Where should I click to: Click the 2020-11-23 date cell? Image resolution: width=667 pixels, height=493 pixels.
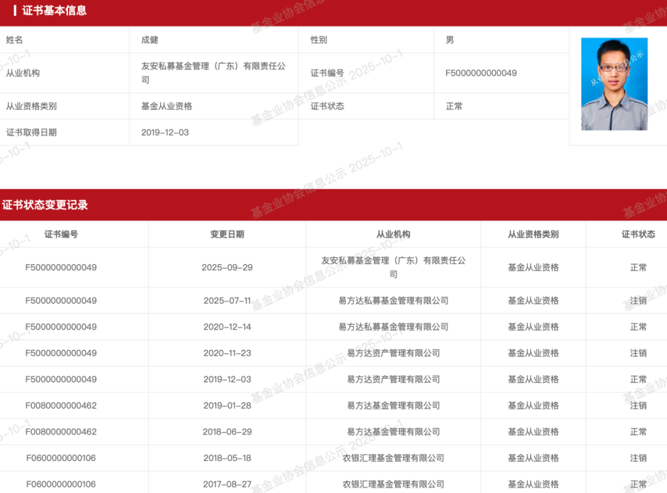pyautogui.click(x=227, y=353)
